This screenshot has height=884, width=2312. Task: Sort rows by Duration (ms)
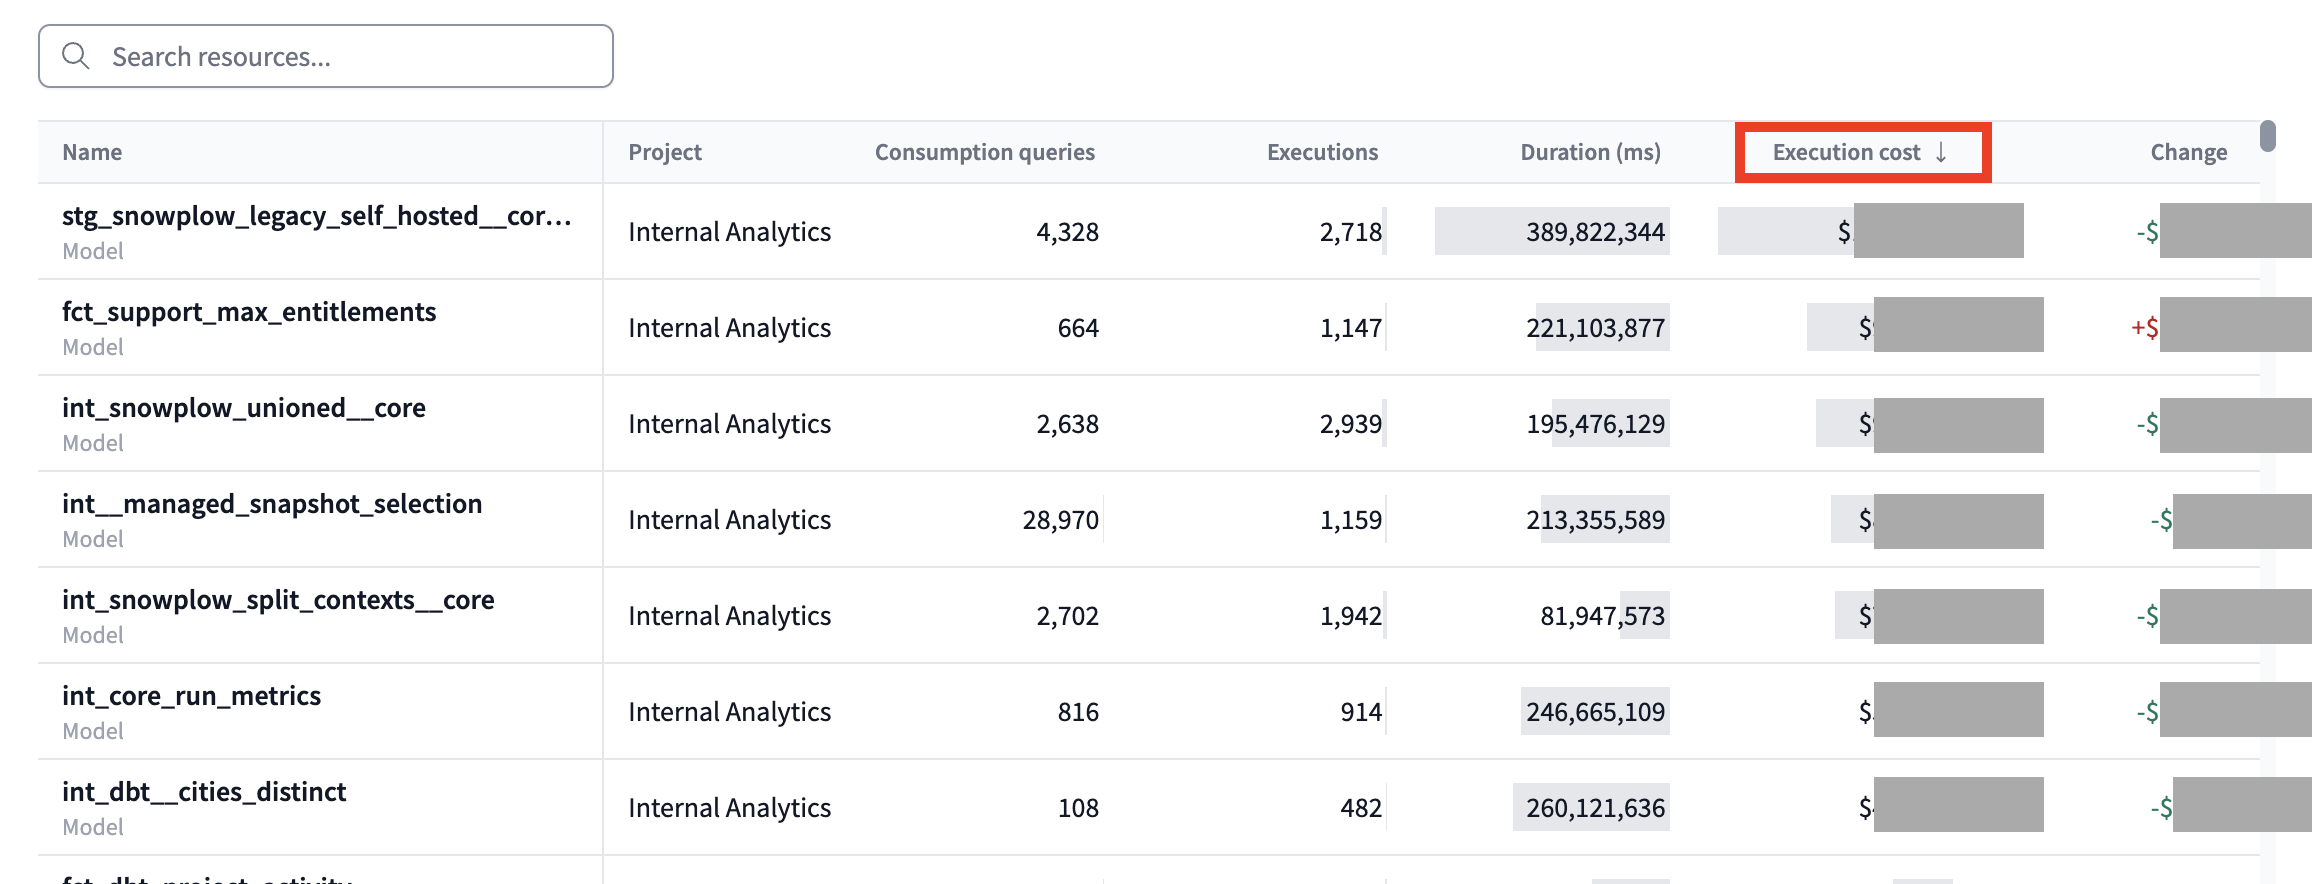click(1590, 151)
